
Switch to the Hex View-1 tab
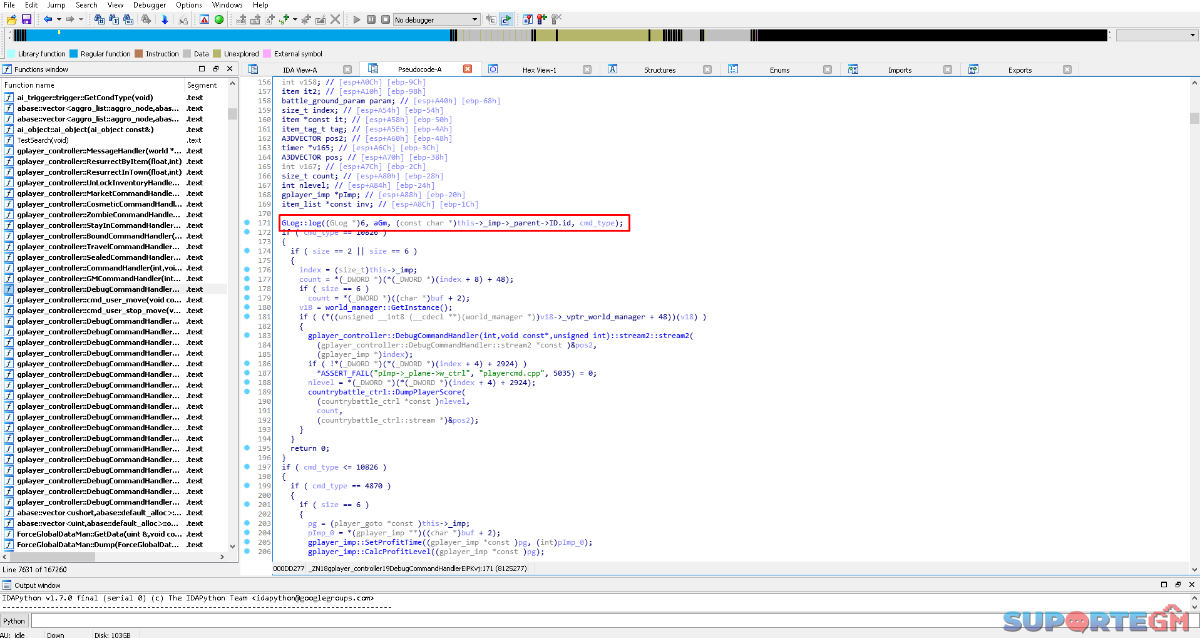click(540, 70)
